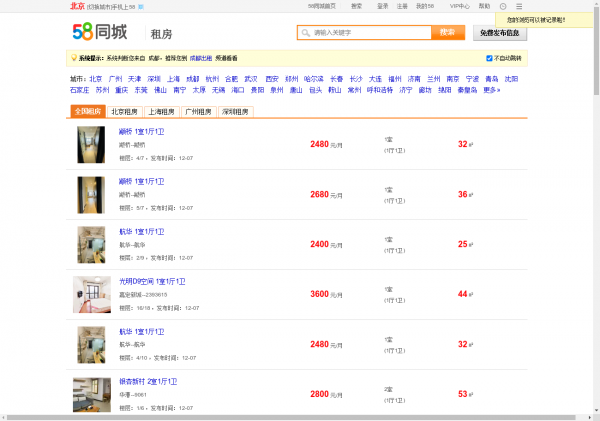The image size is (600, 421).
Task: Expand the 更多 cities list
Action: tap(491, 90)
